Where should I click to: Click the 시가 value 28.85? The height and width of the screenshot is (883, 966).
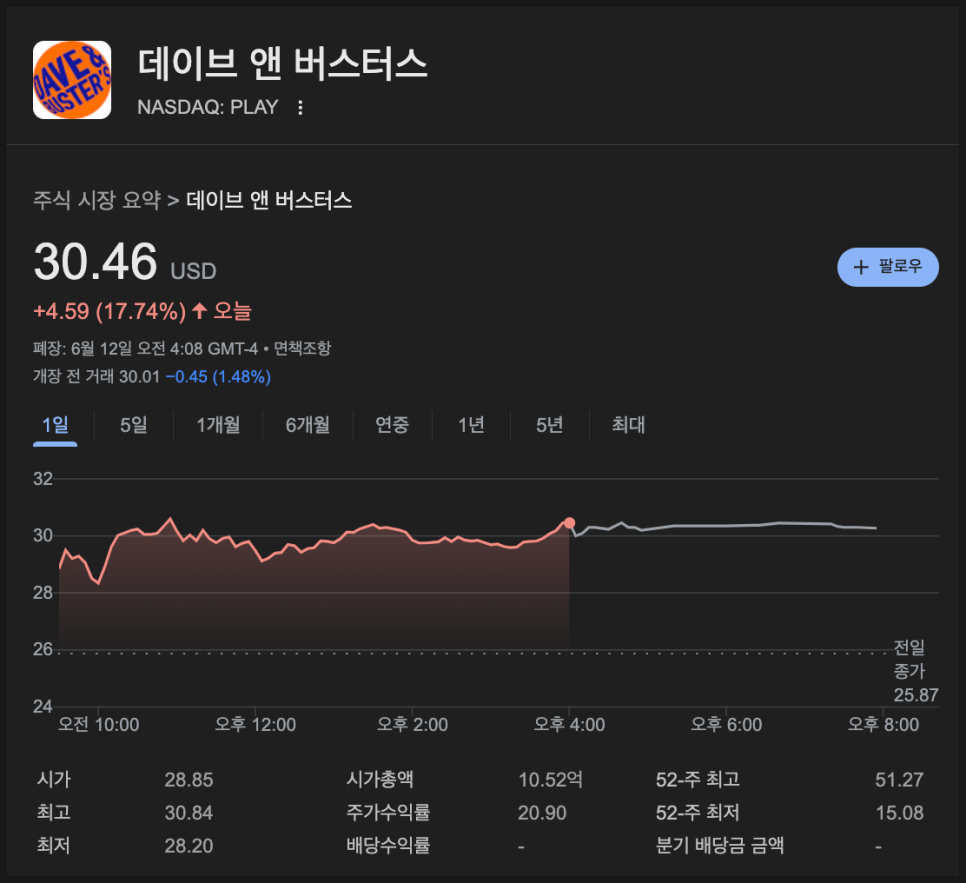pos(189,780)
